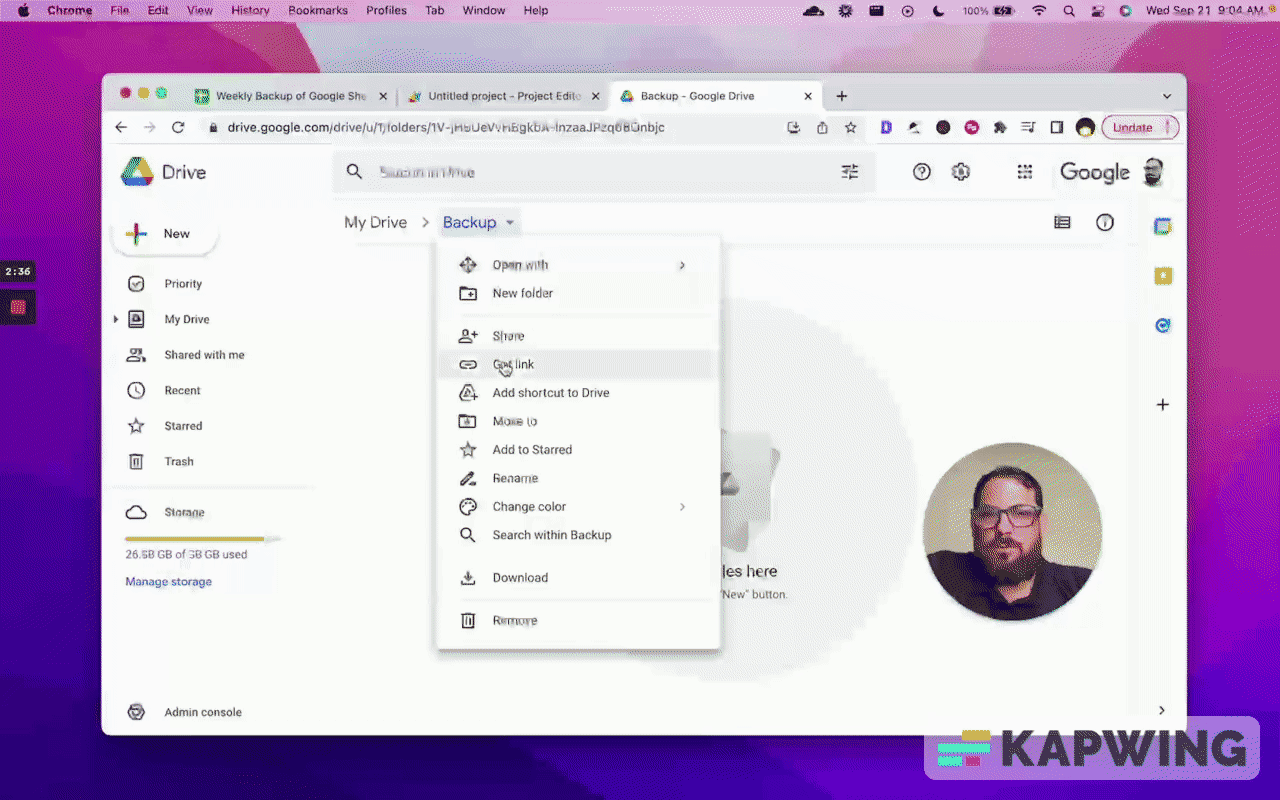
Task: Get add-ons plus icon
Action: pos(1163,405)
